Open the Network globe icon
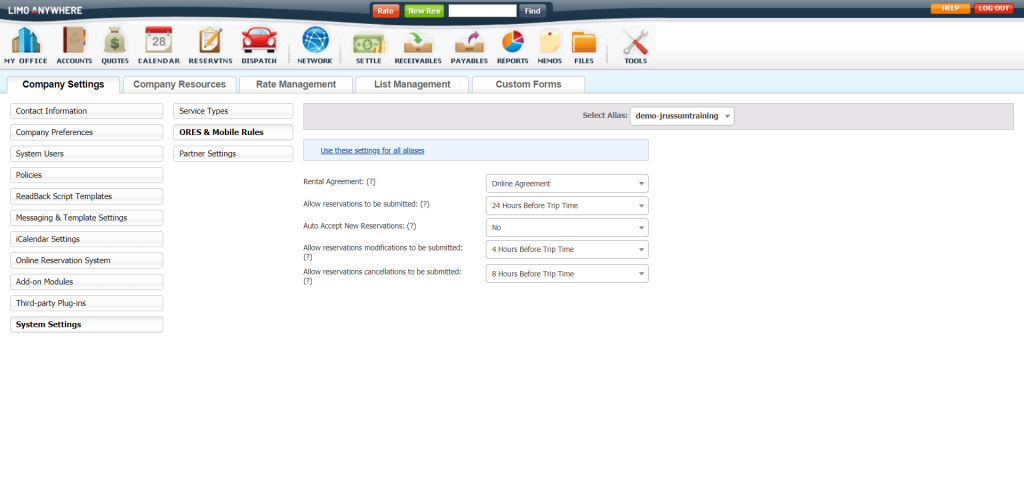The image size is (1024, 482). (x=315, y=42)
